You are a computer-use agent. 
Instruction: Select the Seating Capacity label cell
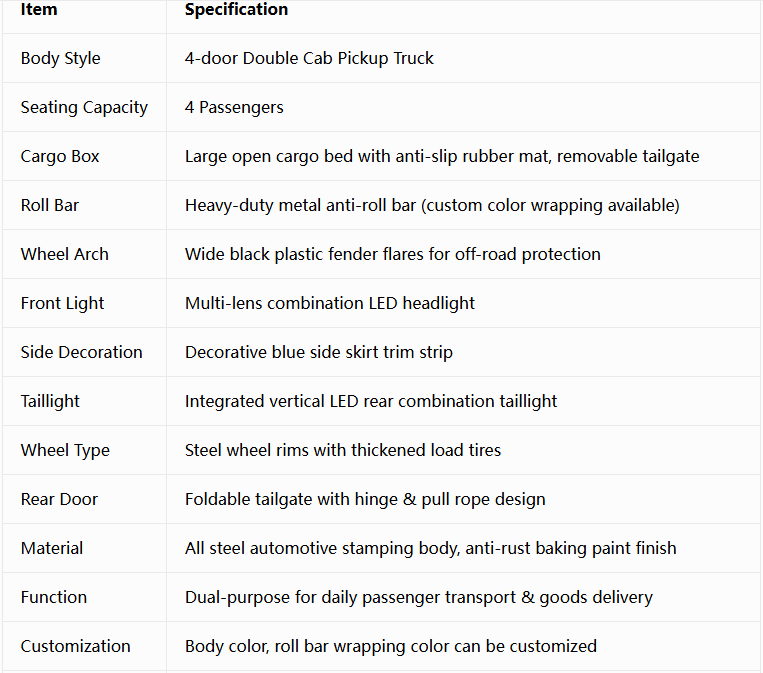[x=84, y=108]
